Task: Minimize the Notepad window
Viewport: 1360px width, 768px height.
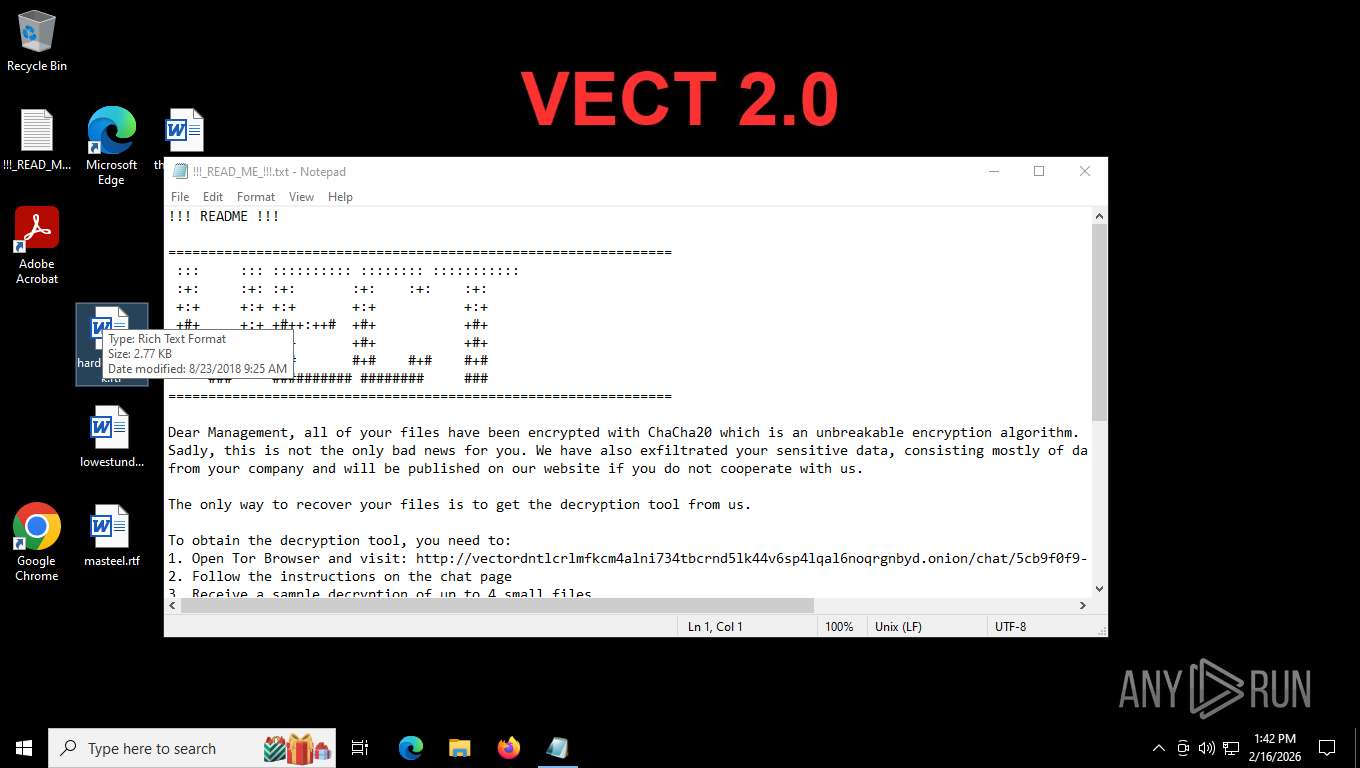Action: [x=993, y=171]
